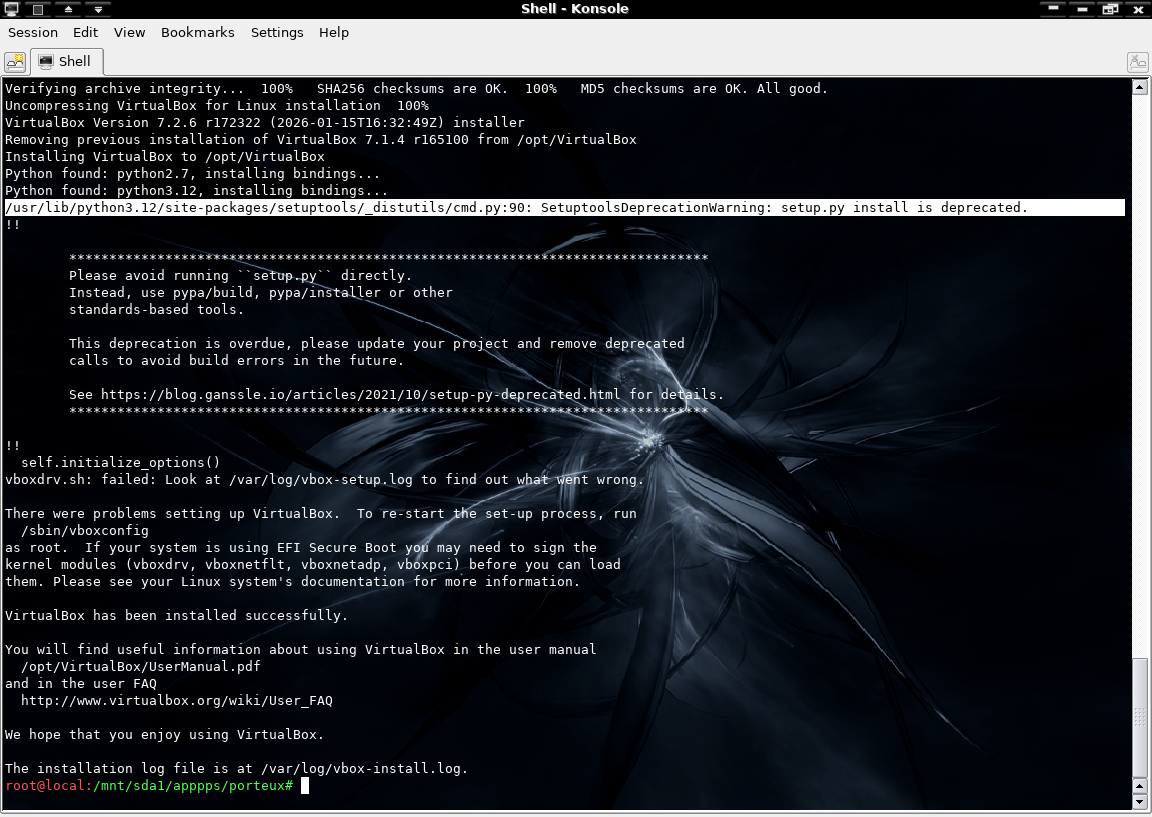This screenshot has width=1152, height=817.
Task: Open the View menu
Action: pyautogui.click(x=129, y=32)
